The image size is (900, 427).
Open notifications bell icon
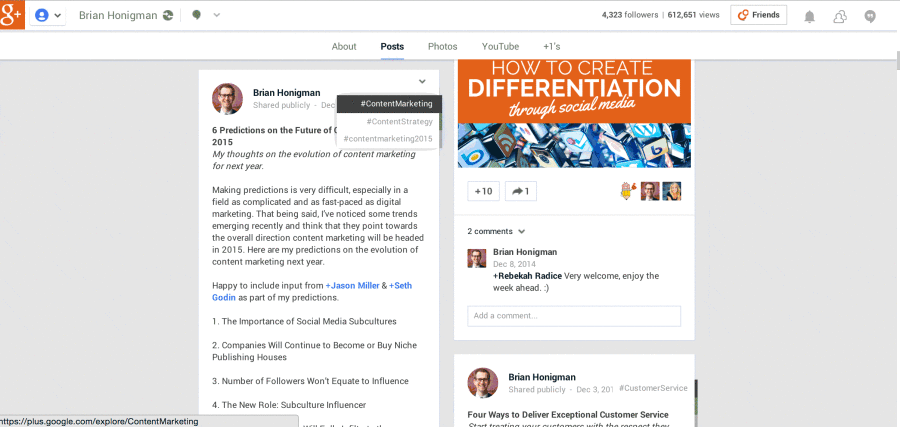click(809, 16)
